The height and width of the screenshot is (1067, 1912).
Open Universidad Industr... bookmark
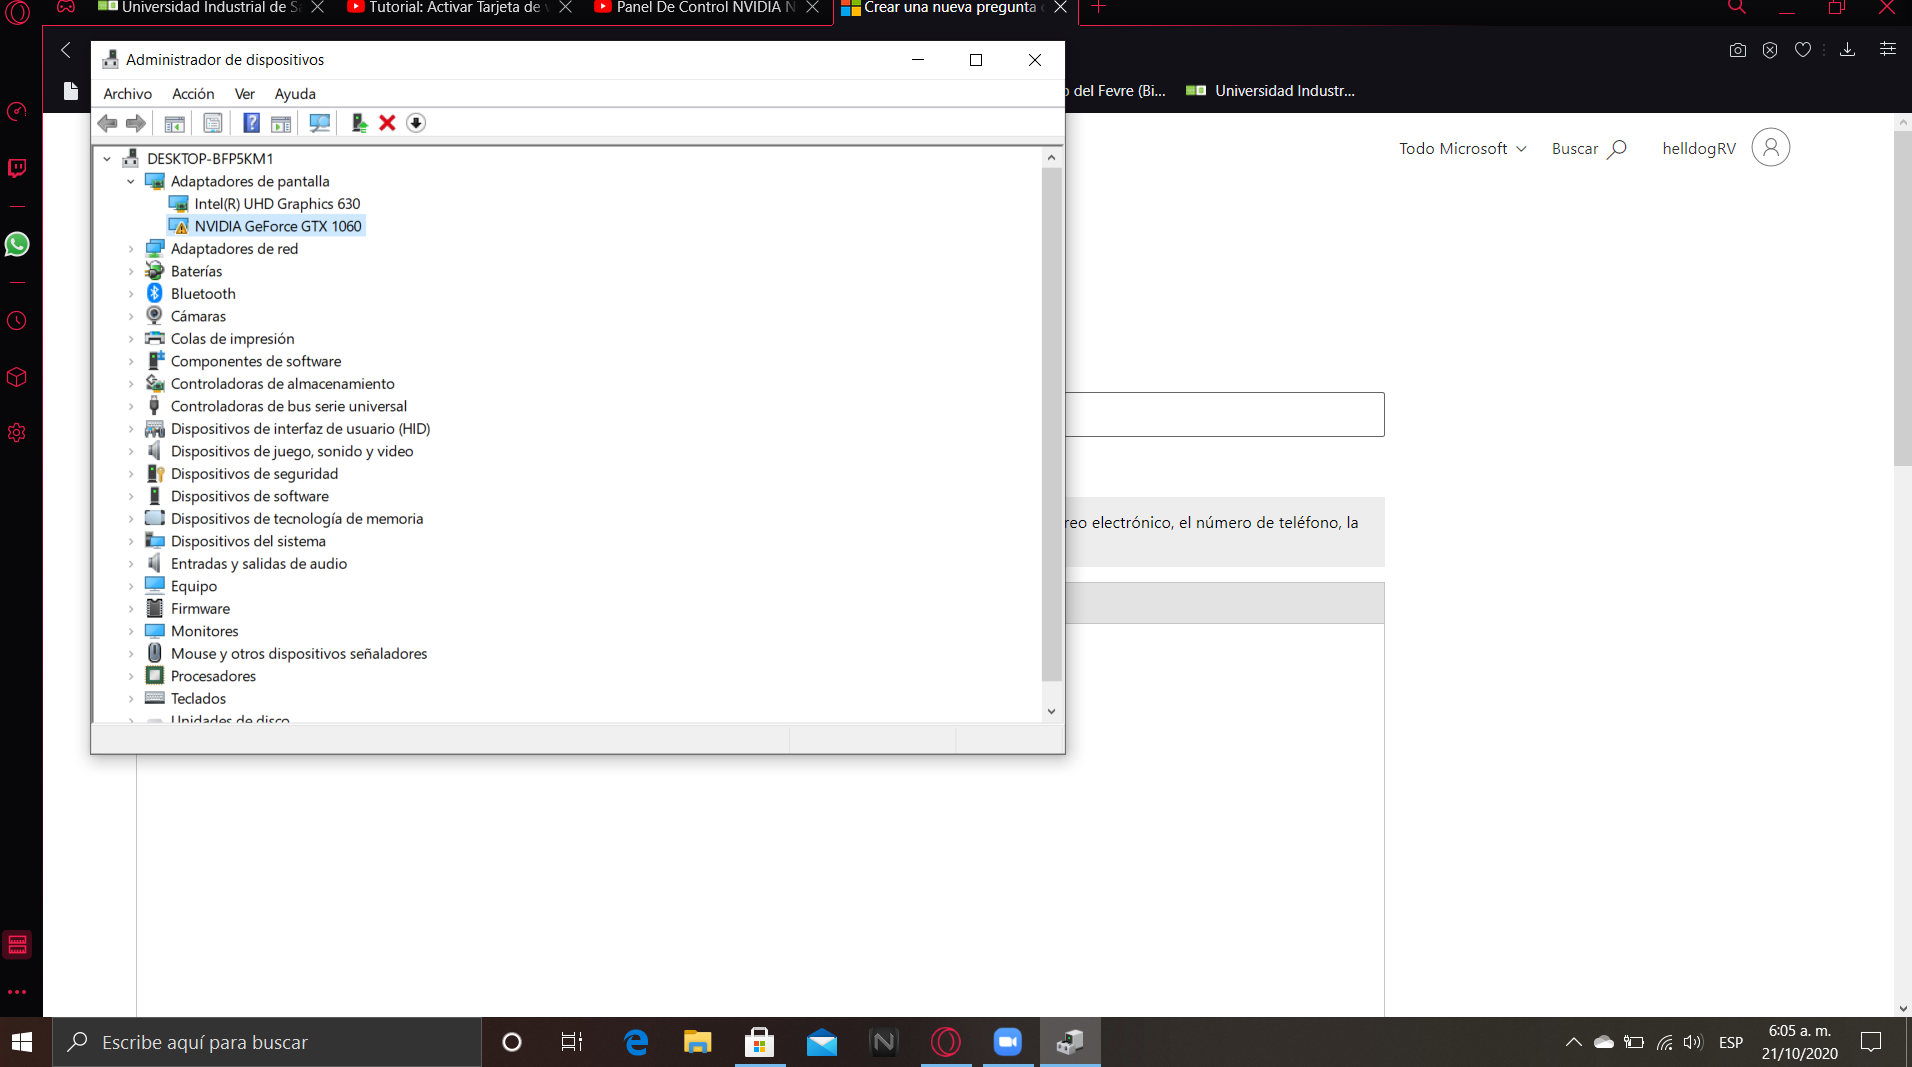click(x=1270, y=91)
